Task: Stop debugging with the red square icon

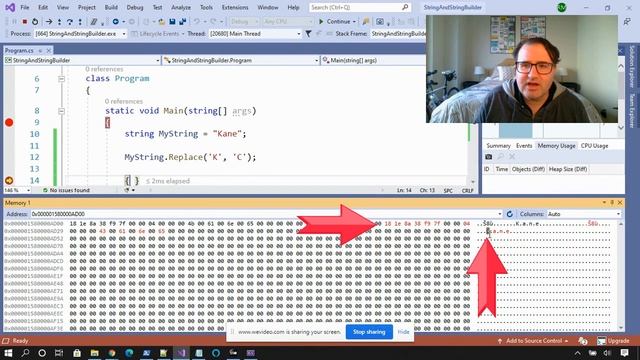Action: pos(24,22)
